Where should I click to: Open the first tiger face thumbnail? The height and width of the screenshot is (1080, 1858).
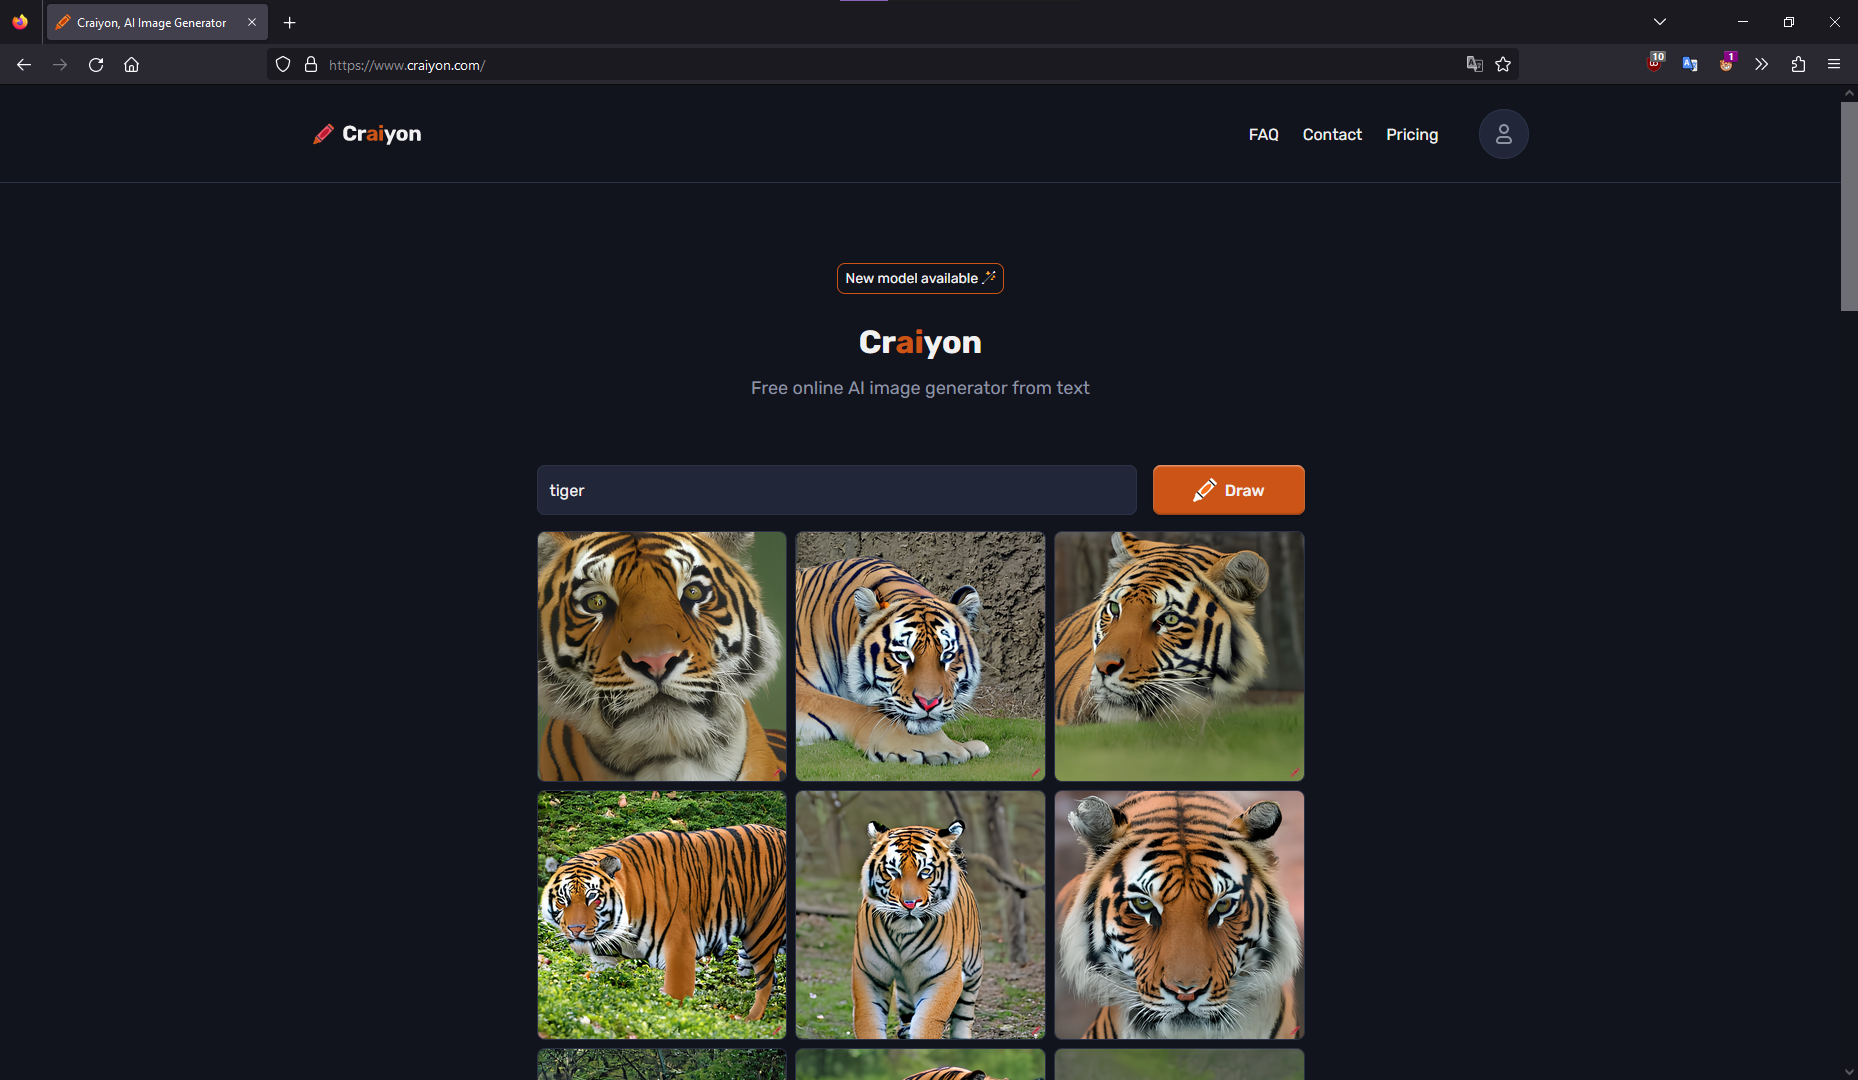point(660,656)
